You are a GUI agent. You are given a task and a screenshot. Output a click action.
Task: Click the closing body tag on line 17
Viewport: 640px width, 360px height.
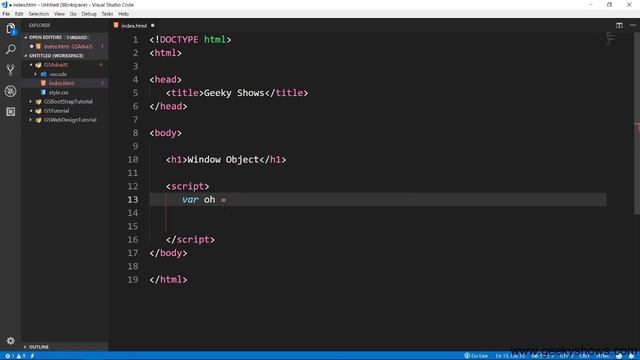coord(168,253)
